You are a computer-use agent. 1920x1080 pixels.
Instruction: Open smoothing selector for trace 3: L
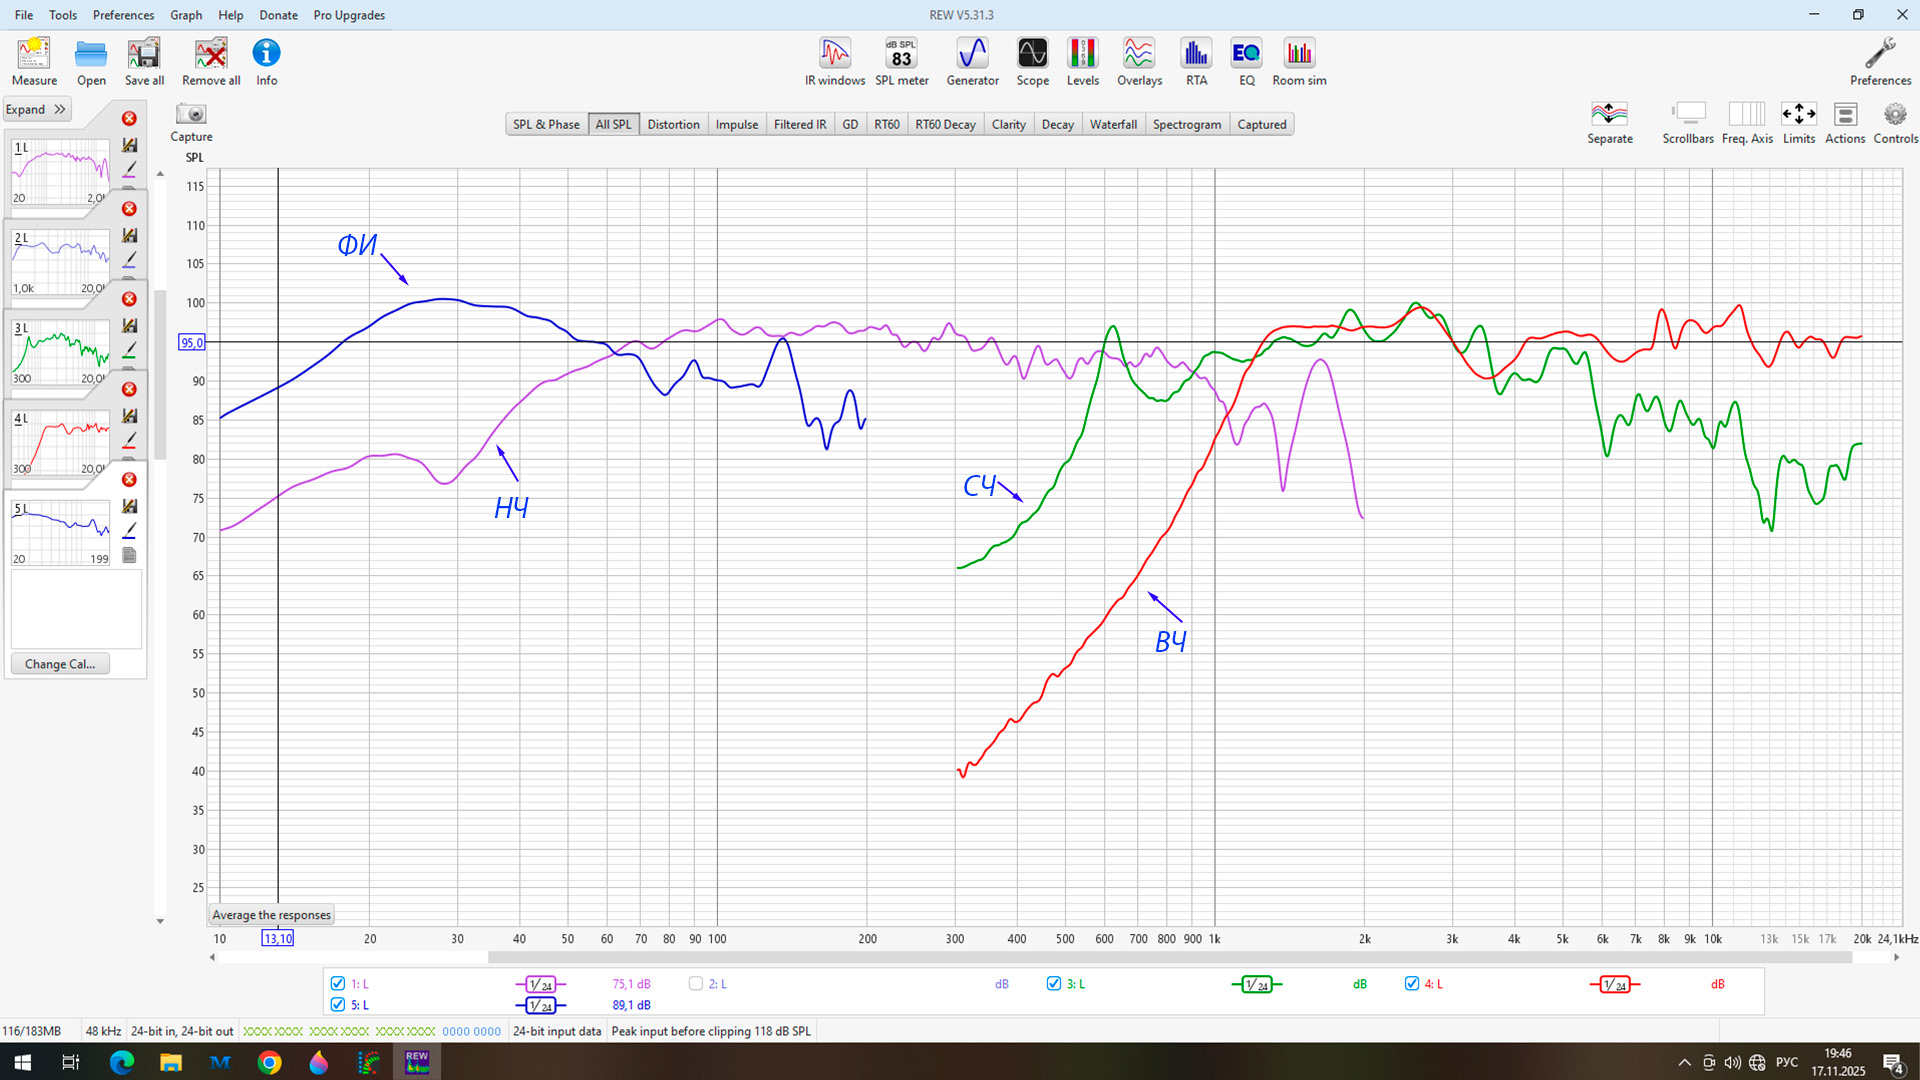[x=1256, y=985]
